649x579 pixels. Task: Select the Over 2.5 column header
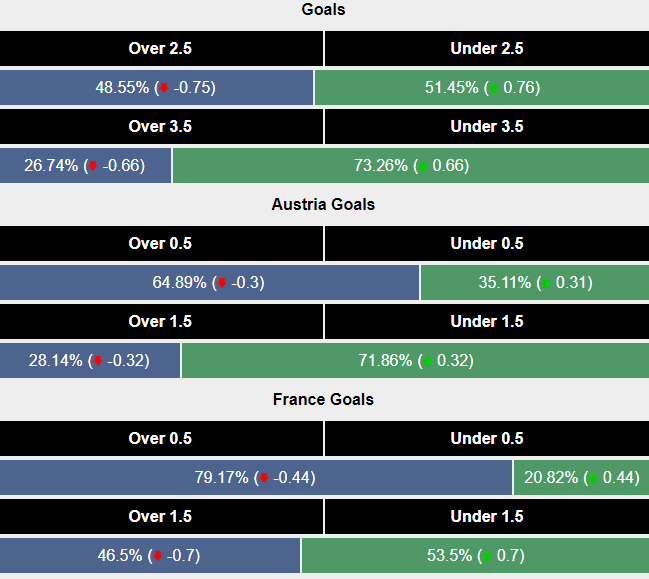pos(160,48)
